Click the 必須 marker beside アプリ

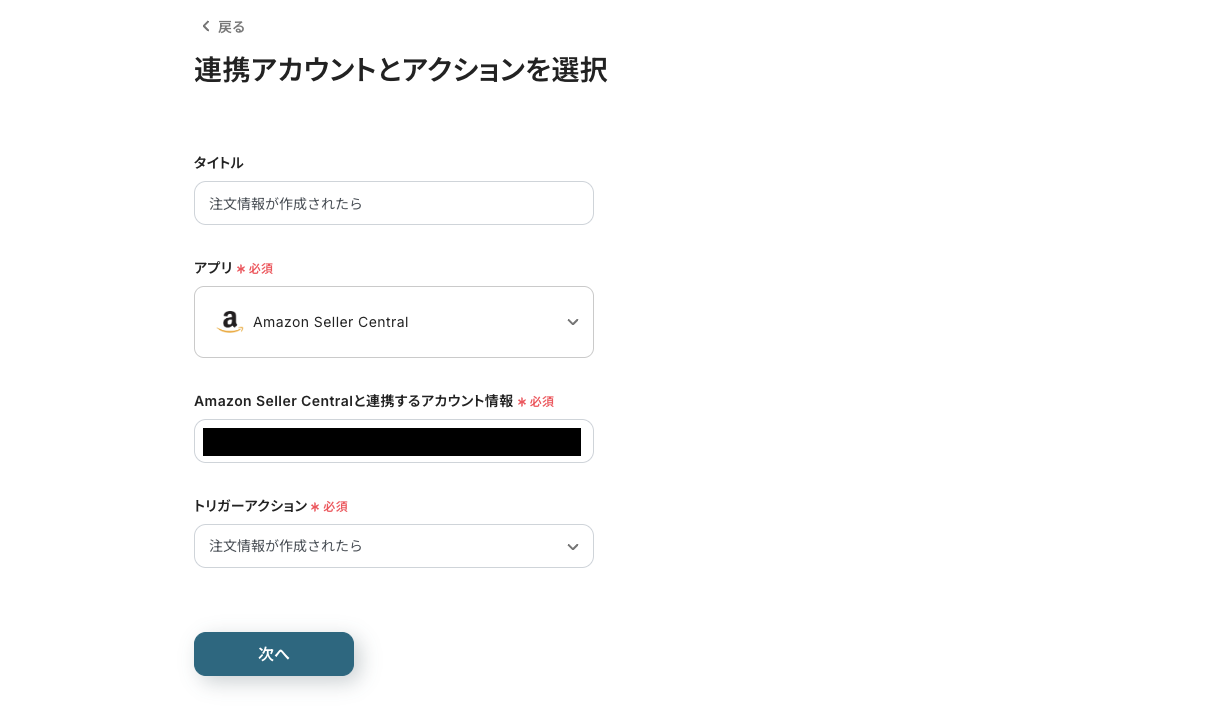(261, 269)
